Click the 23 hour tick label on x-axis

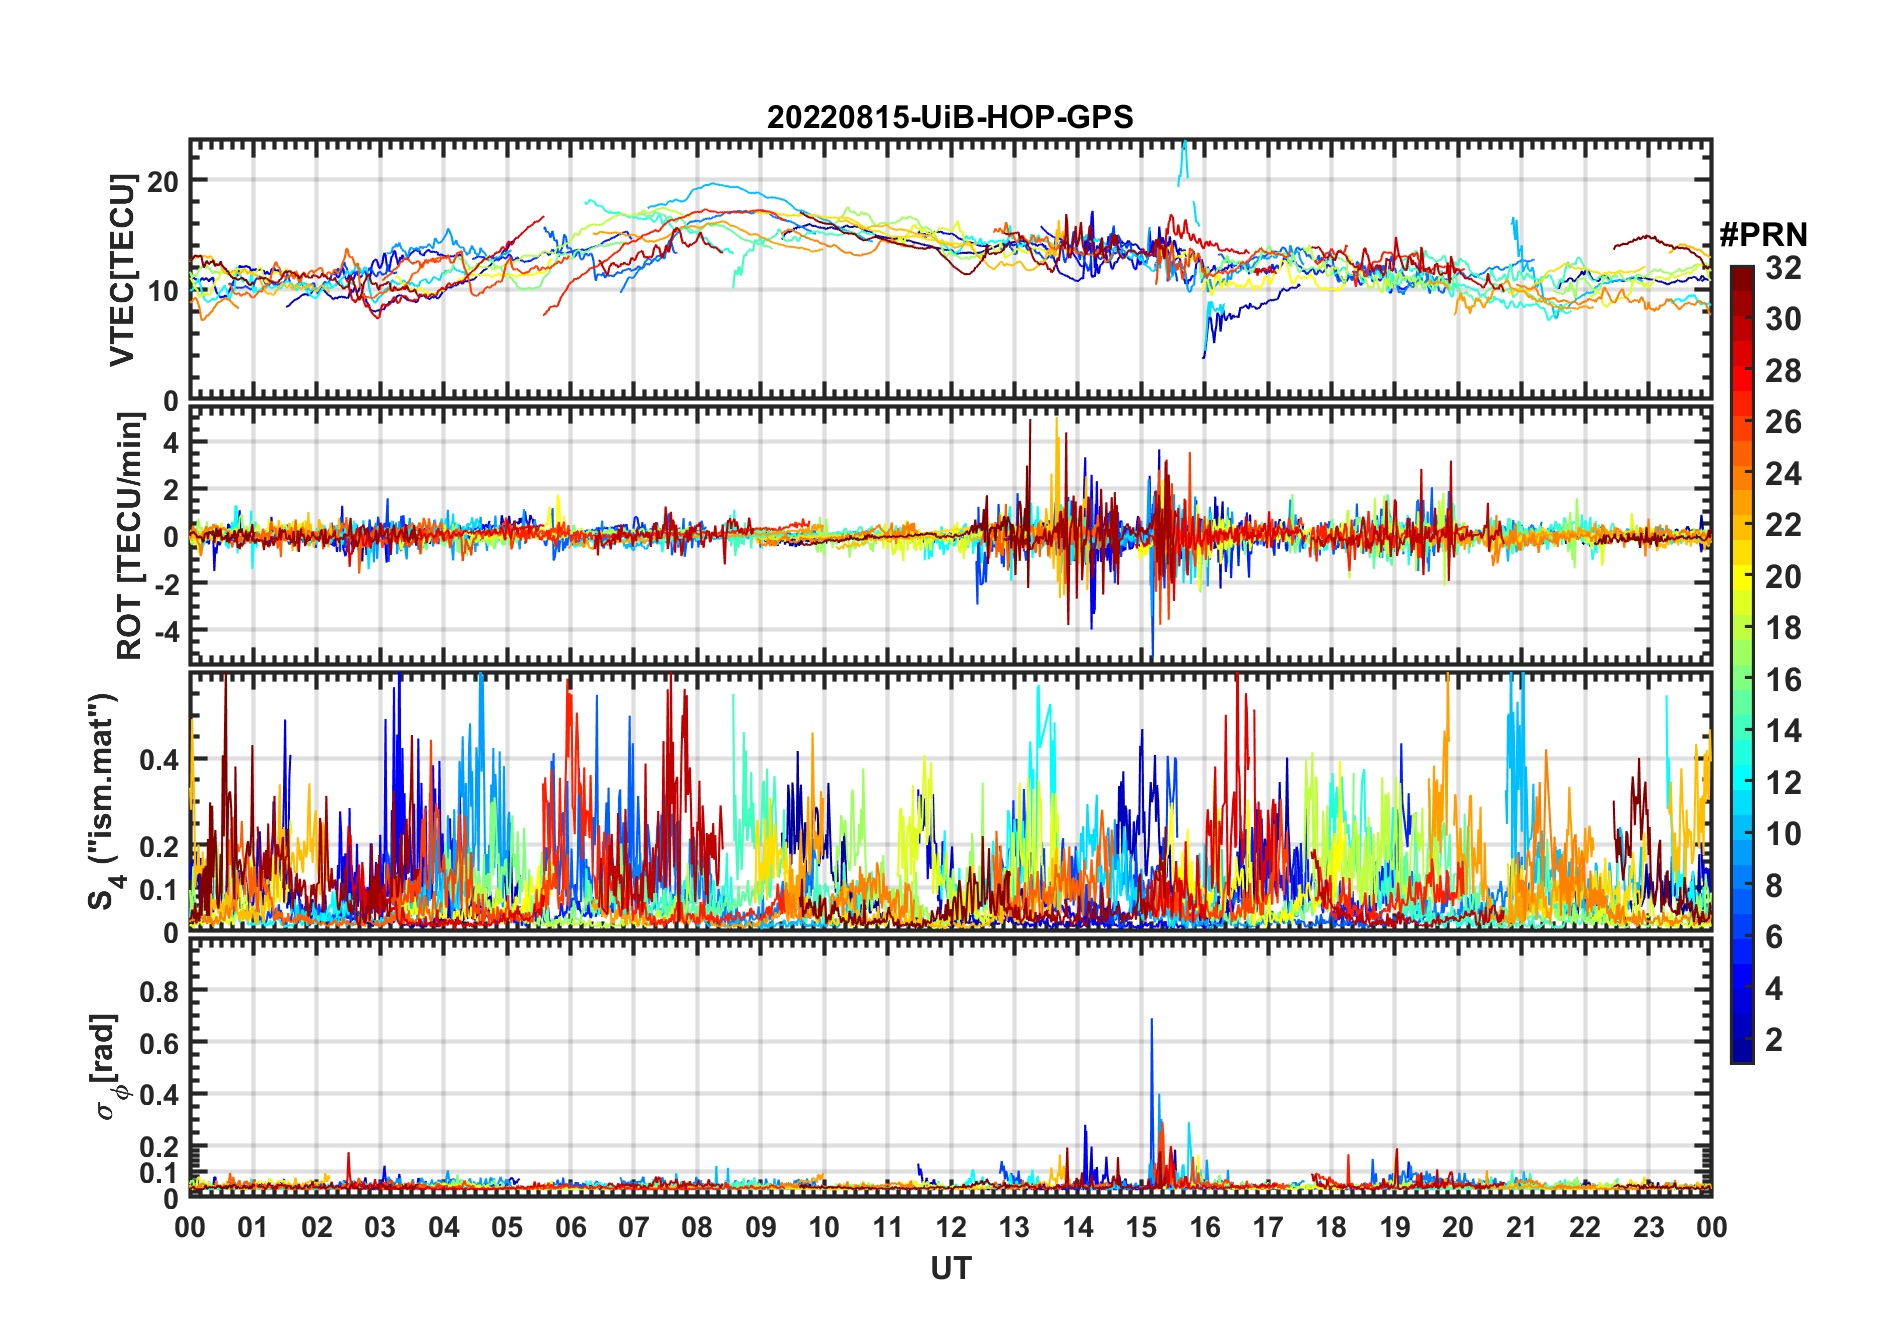[1648, 1228]
